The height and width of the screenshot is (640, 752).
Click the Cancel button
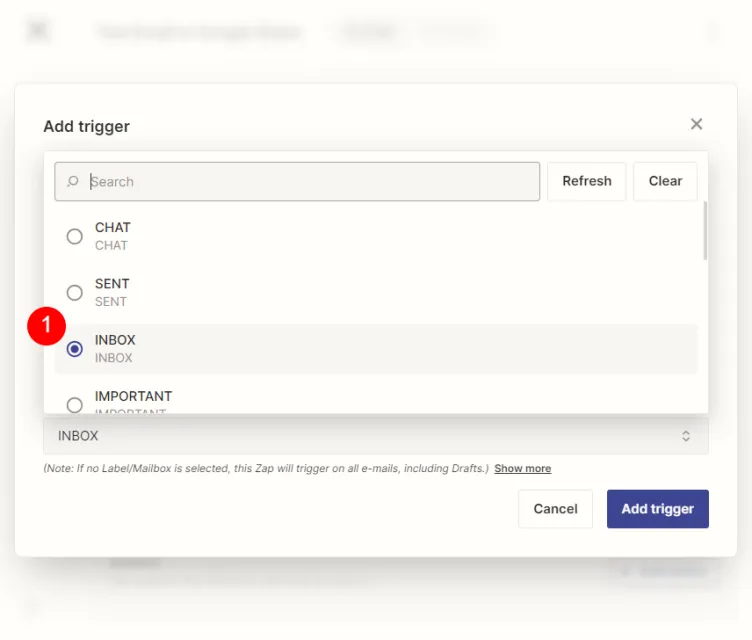(x=555, y=509)
